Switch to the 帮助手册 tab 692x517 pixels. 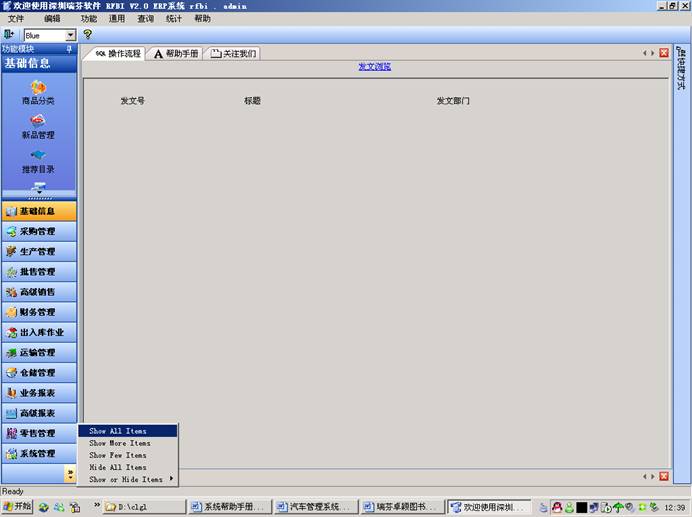(x=175, y=53)
